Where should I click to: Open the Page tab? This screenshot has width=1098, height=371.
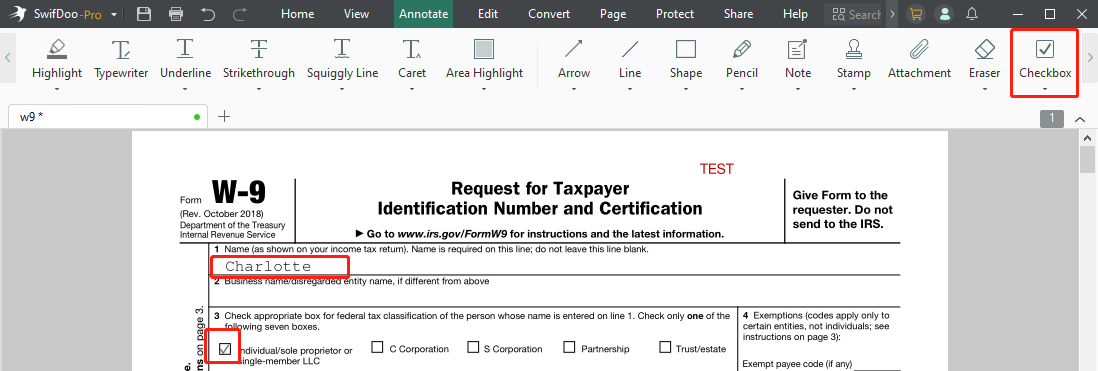pyautogui.click(x=613, y=14)
